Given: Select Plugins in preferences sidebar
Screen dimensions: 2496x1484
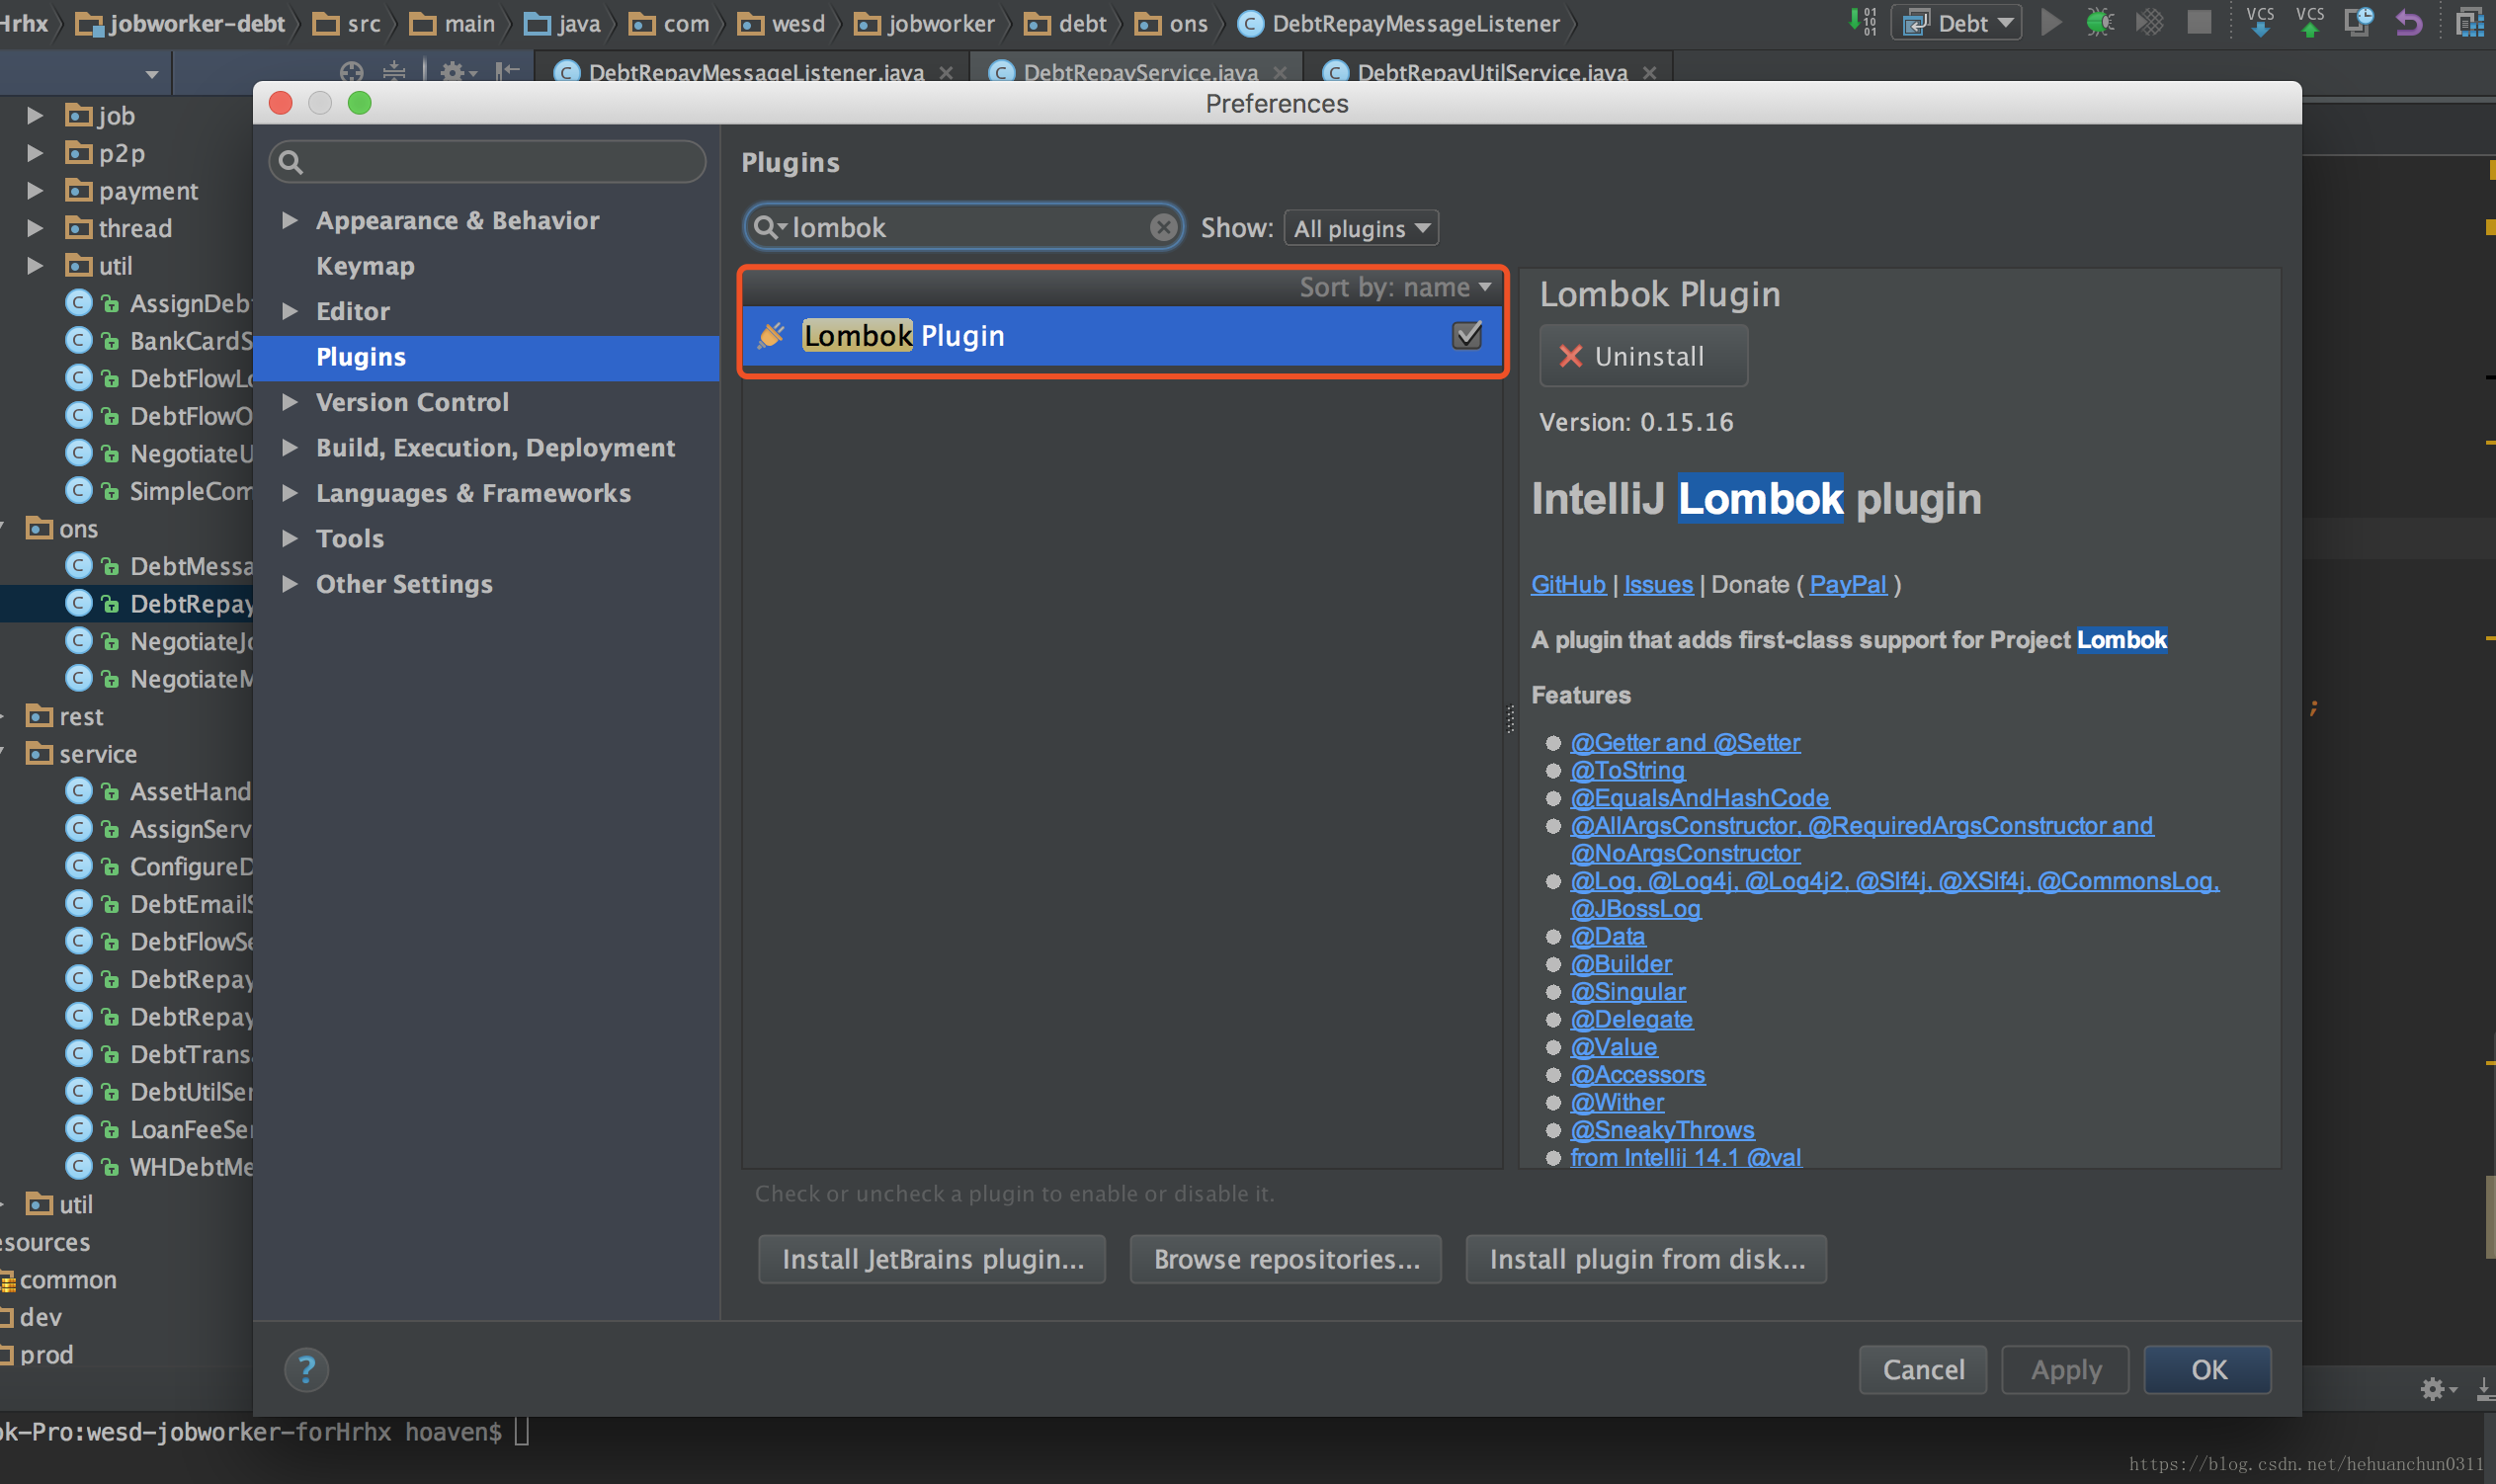Looking at the screenshot, I should 486,357.
